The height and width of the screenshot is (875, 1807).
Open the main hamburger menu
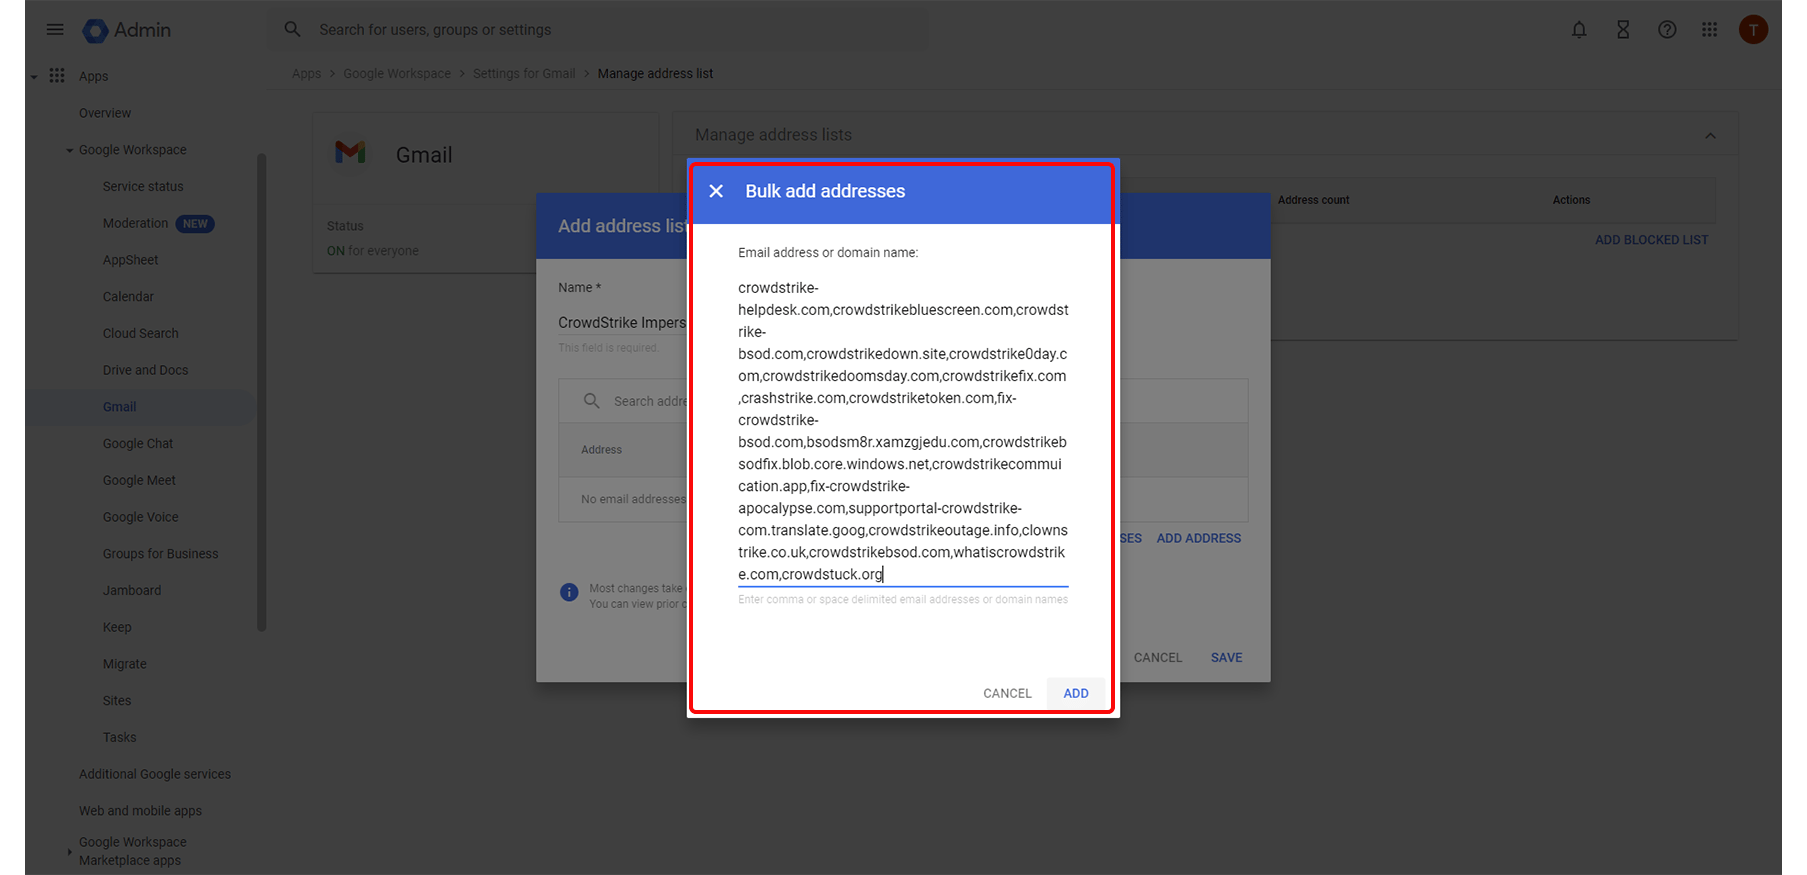pos(55,30)
